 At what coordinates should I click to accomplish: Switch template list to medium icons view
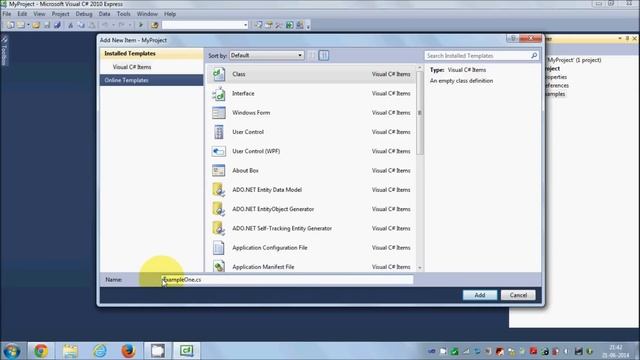point(324,56)
